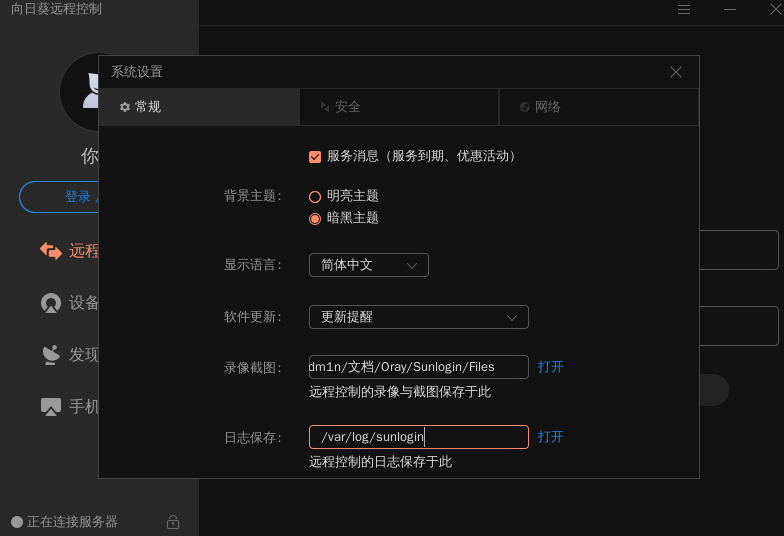Click the globe icon on 网络 tab

click(x=524, y=107)
